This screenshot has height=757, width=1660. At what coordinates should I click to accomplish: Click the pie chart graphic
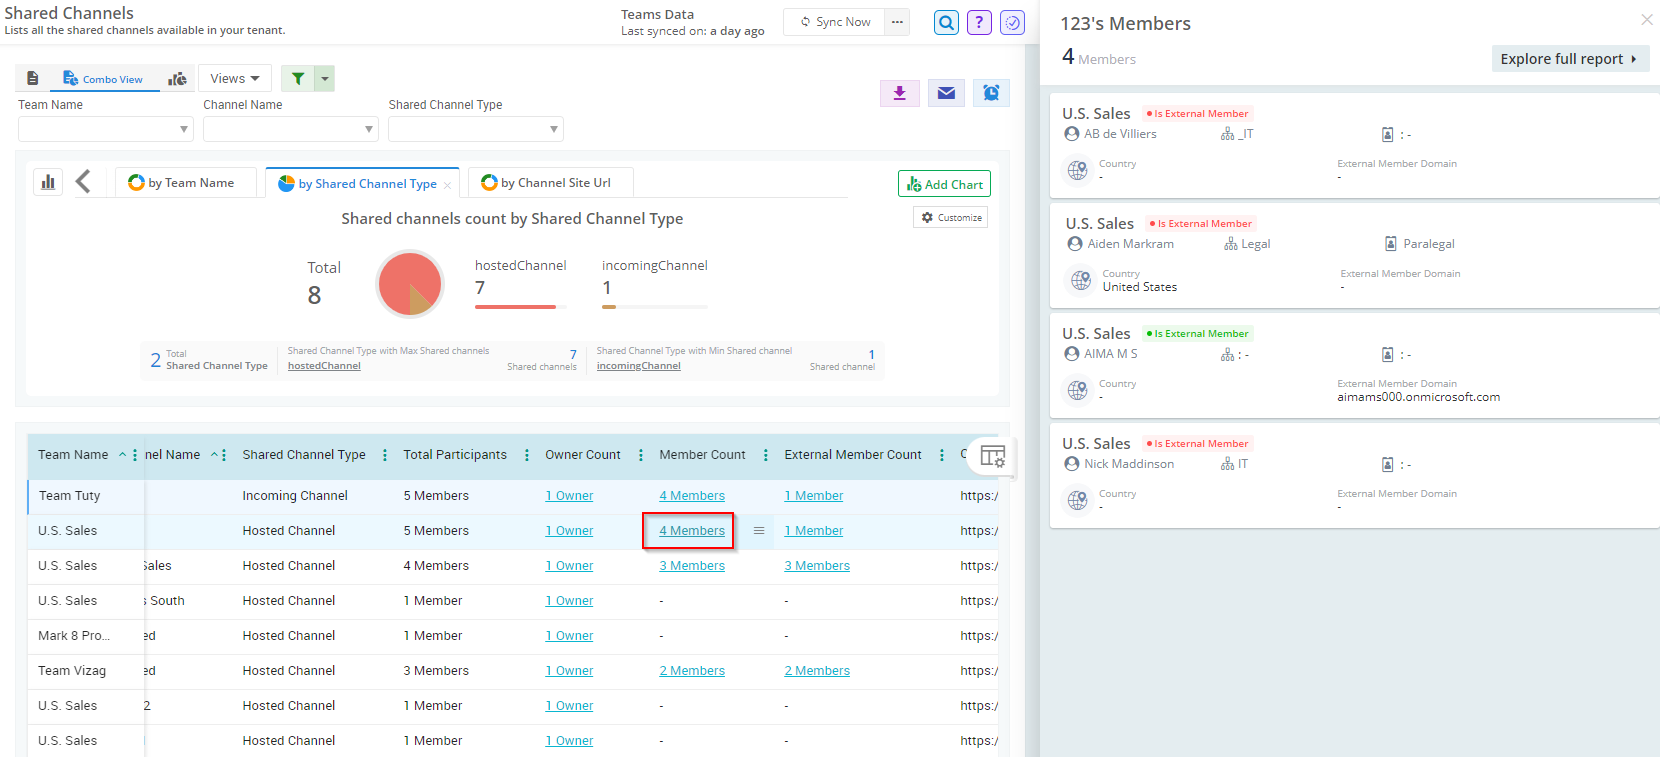tap(410, 284)
